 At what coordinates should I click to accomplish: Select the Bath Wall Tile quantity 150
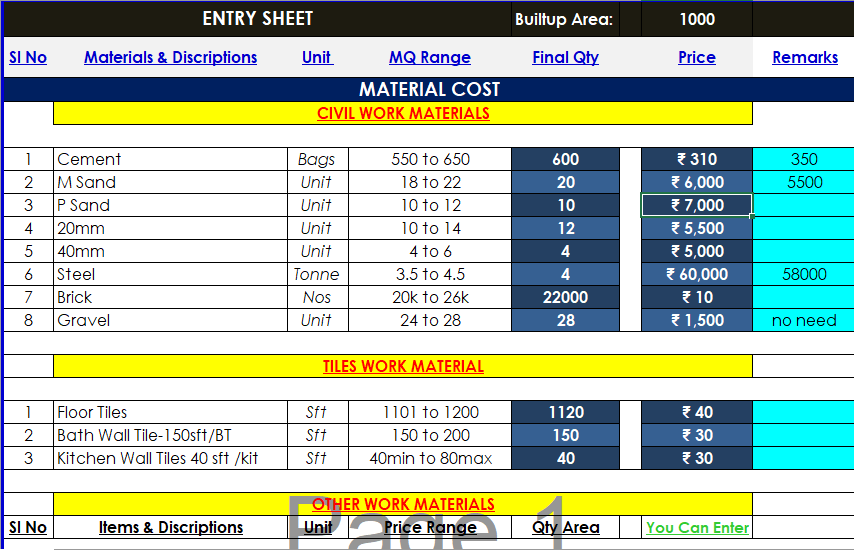click(x=565, y=435)
